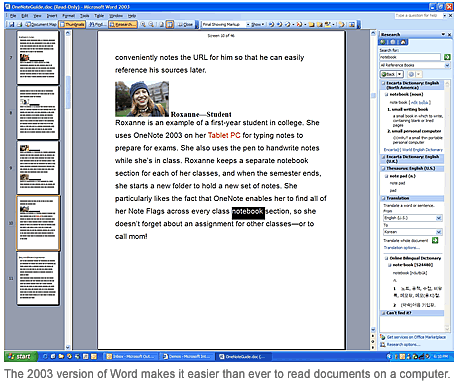Click the Reject Change icon
Image resolution: width=461 pixels, height=383 pixels.
(299, 24)
